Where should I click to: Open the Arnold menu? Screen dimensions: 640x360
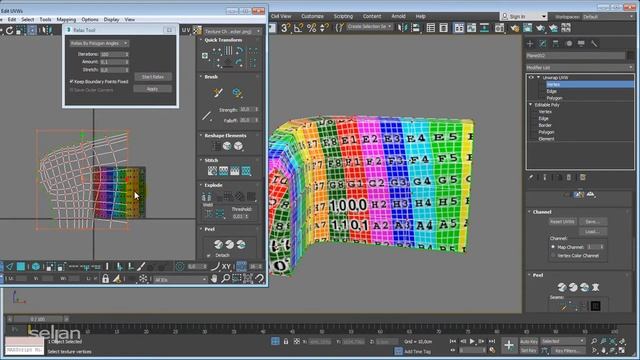398,16
